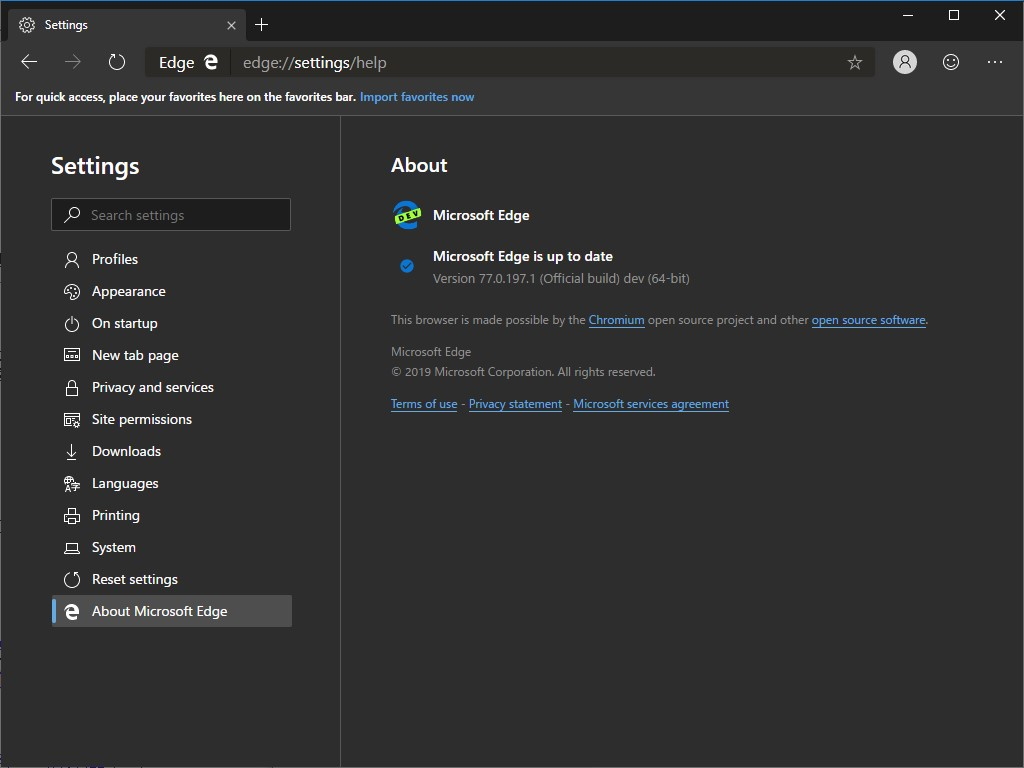Add this page to favorites via the star
The height and width of the screenshot is (768, 1024).
(854, 62)
